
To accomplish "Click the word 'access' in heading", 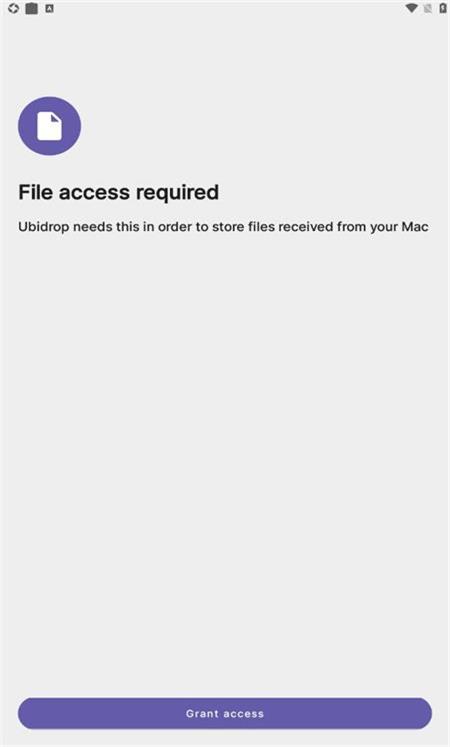I will pyautogui.click(x=94, y=193).
